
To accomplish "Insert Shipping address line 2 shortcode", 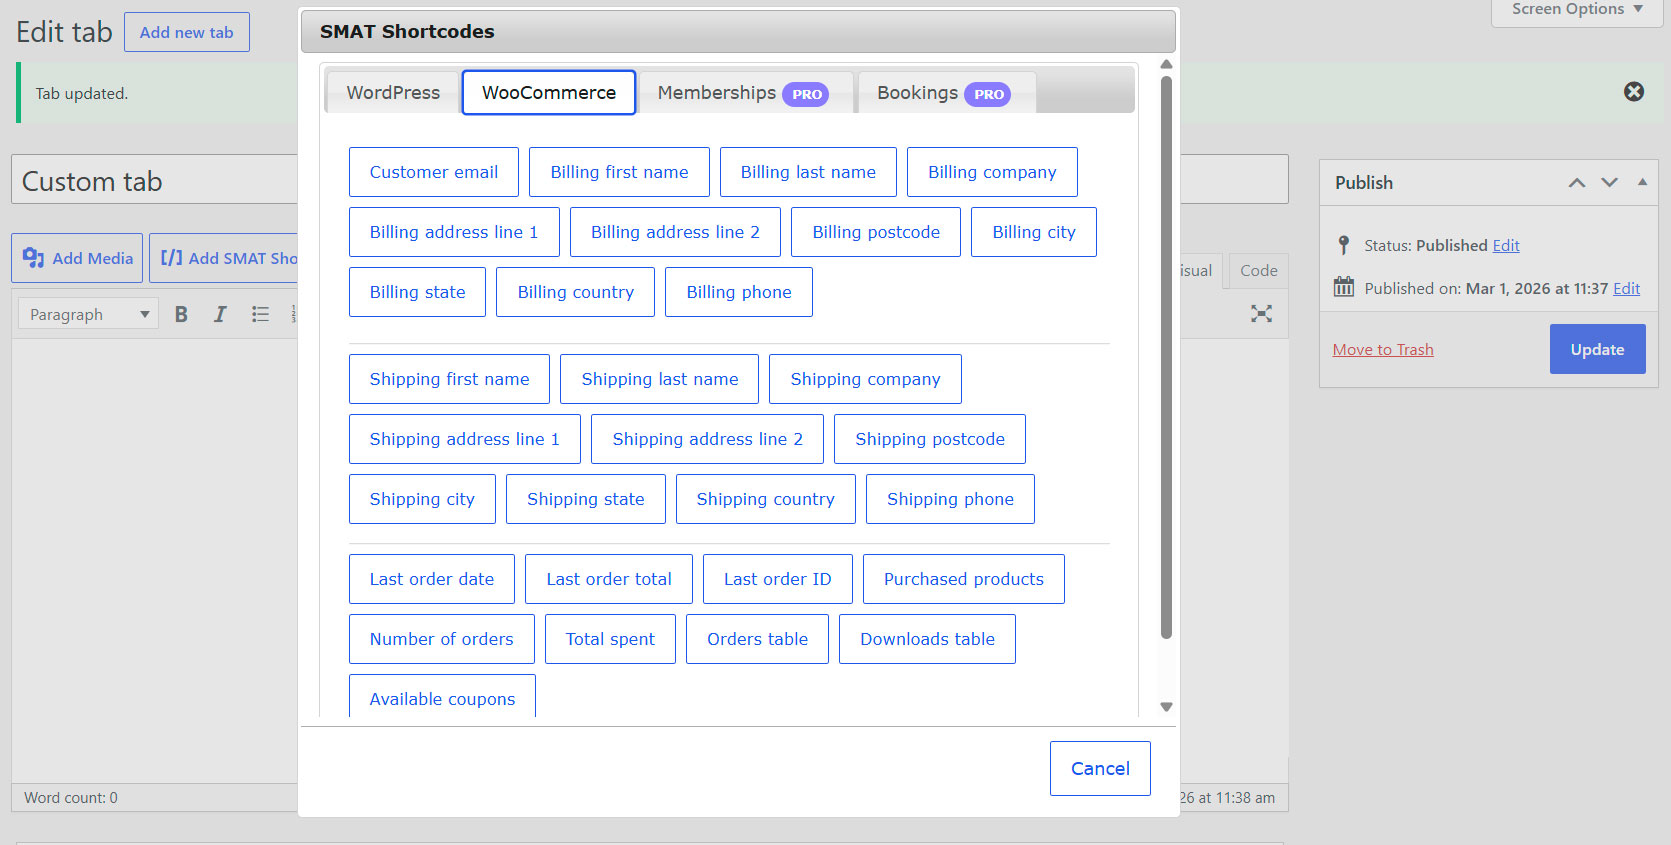I will click(x=707, y=439).
